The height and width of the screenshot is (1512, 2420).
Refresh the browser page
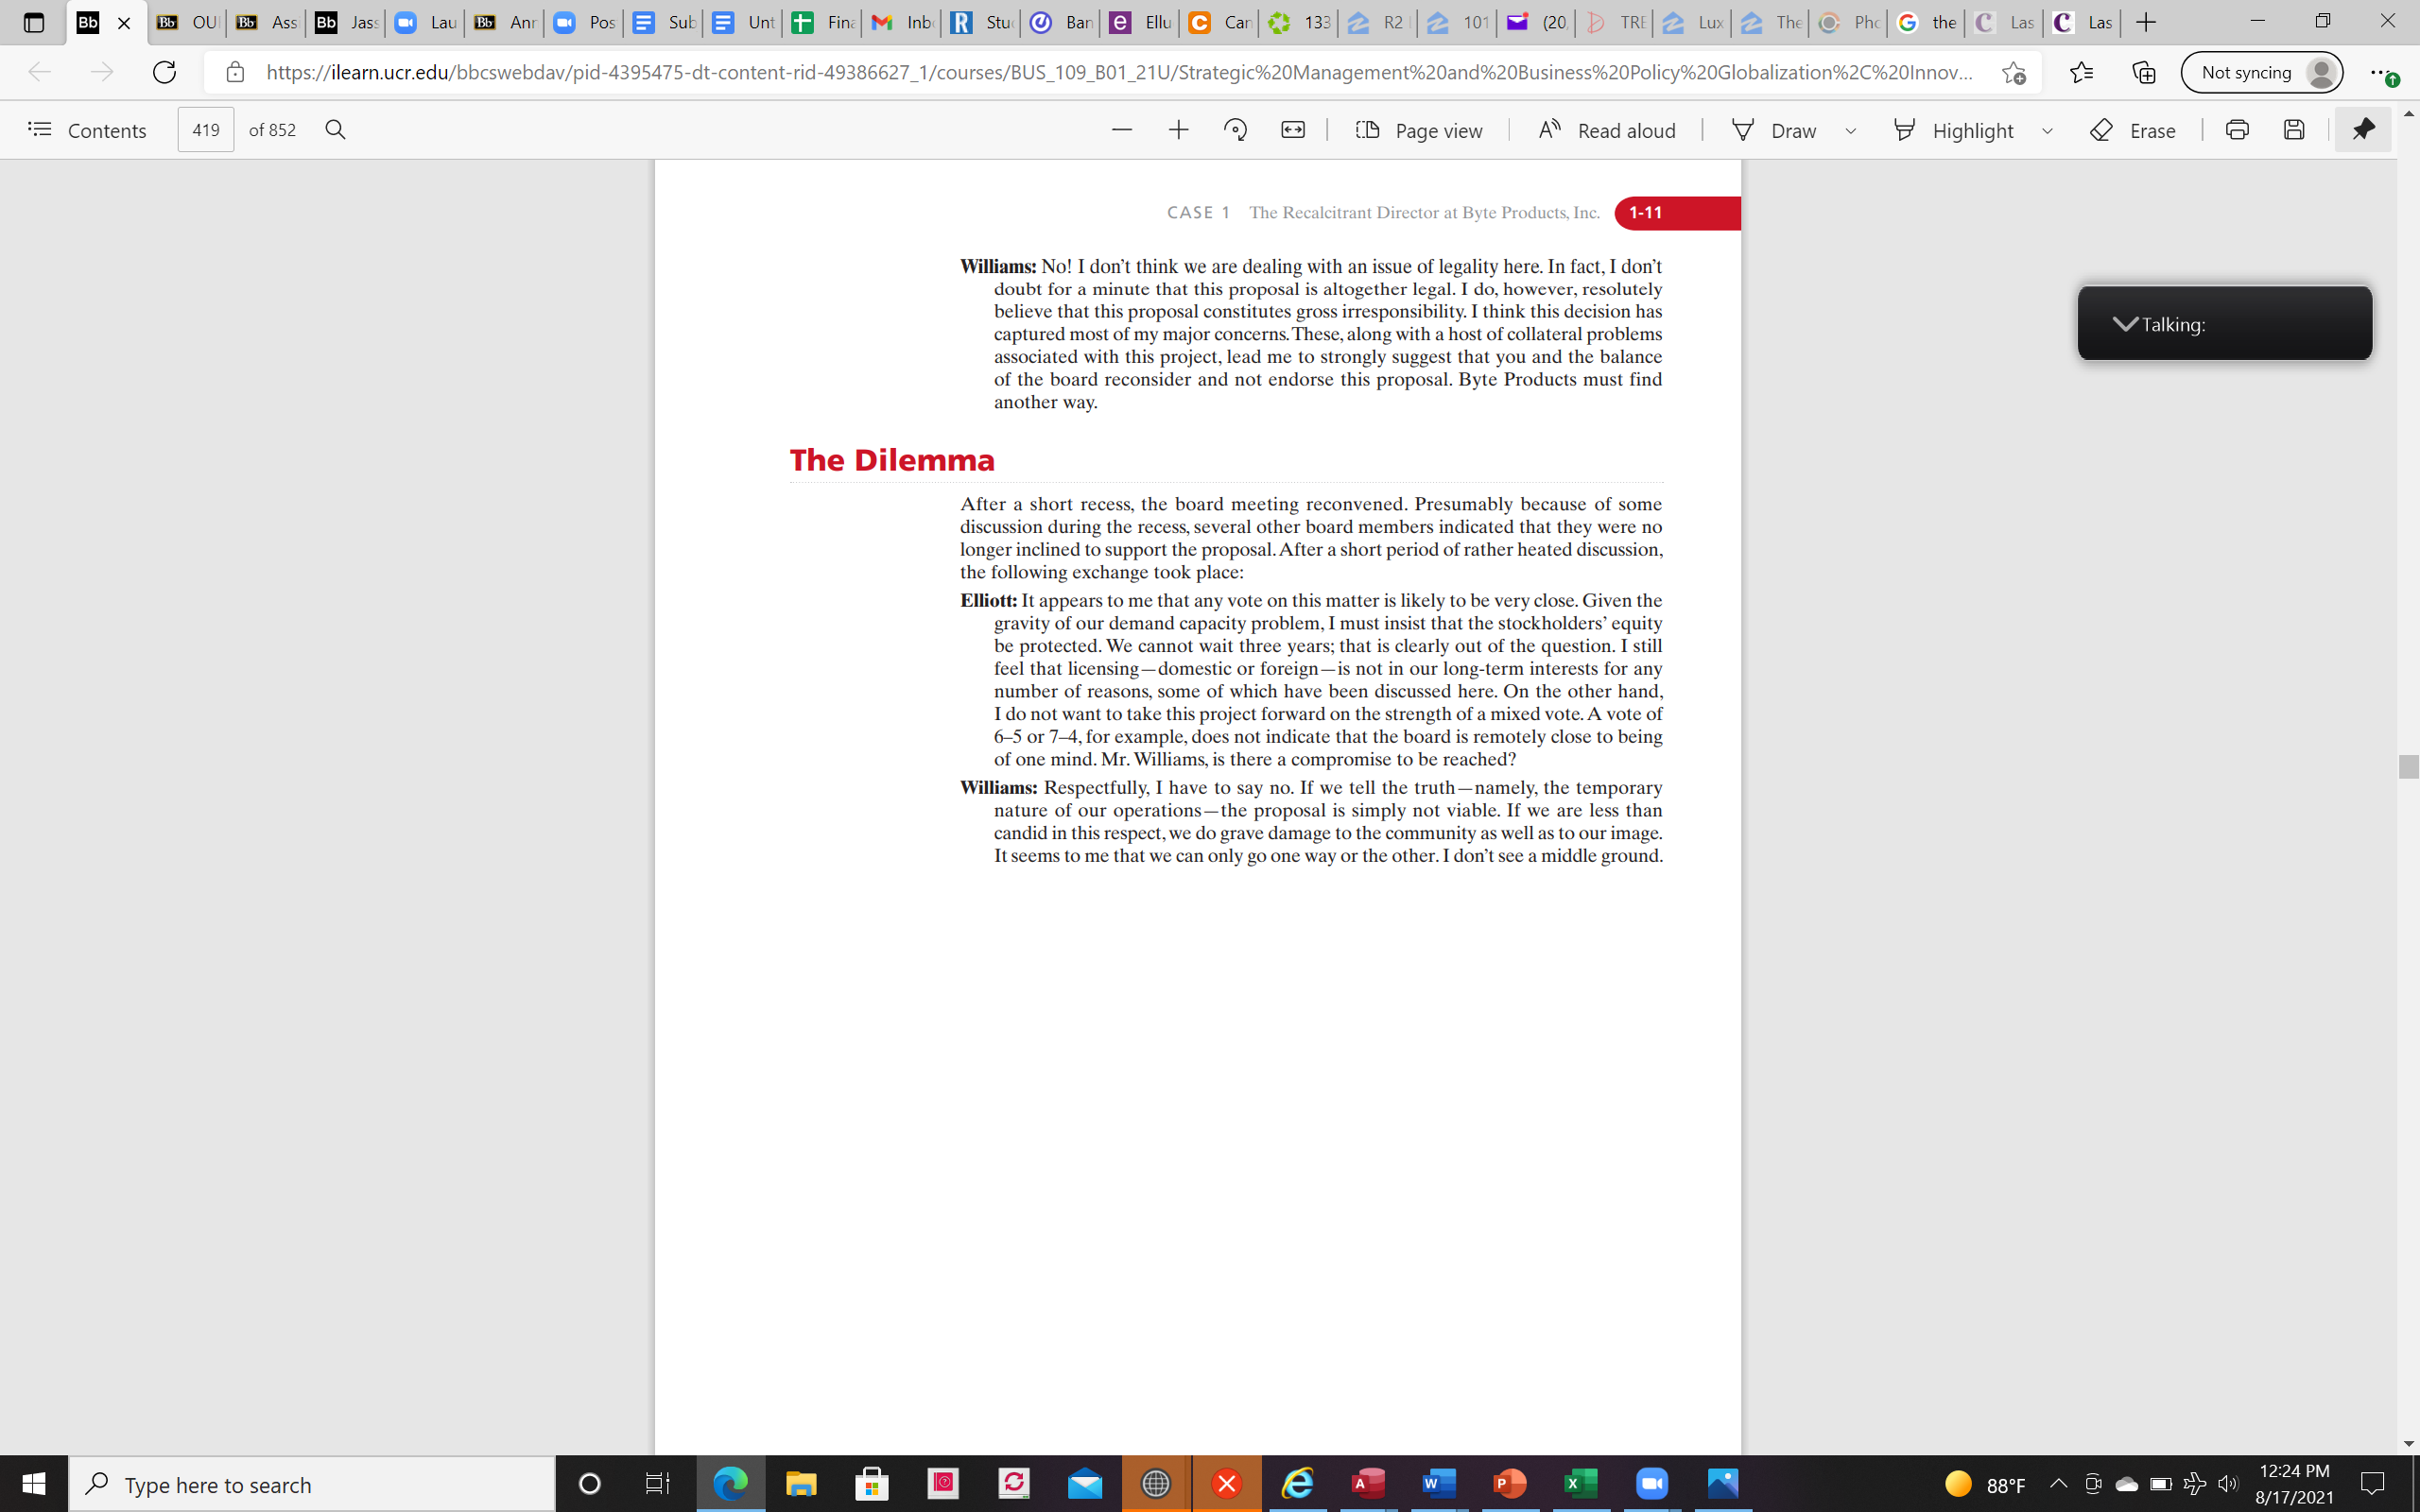click(164, 72)
